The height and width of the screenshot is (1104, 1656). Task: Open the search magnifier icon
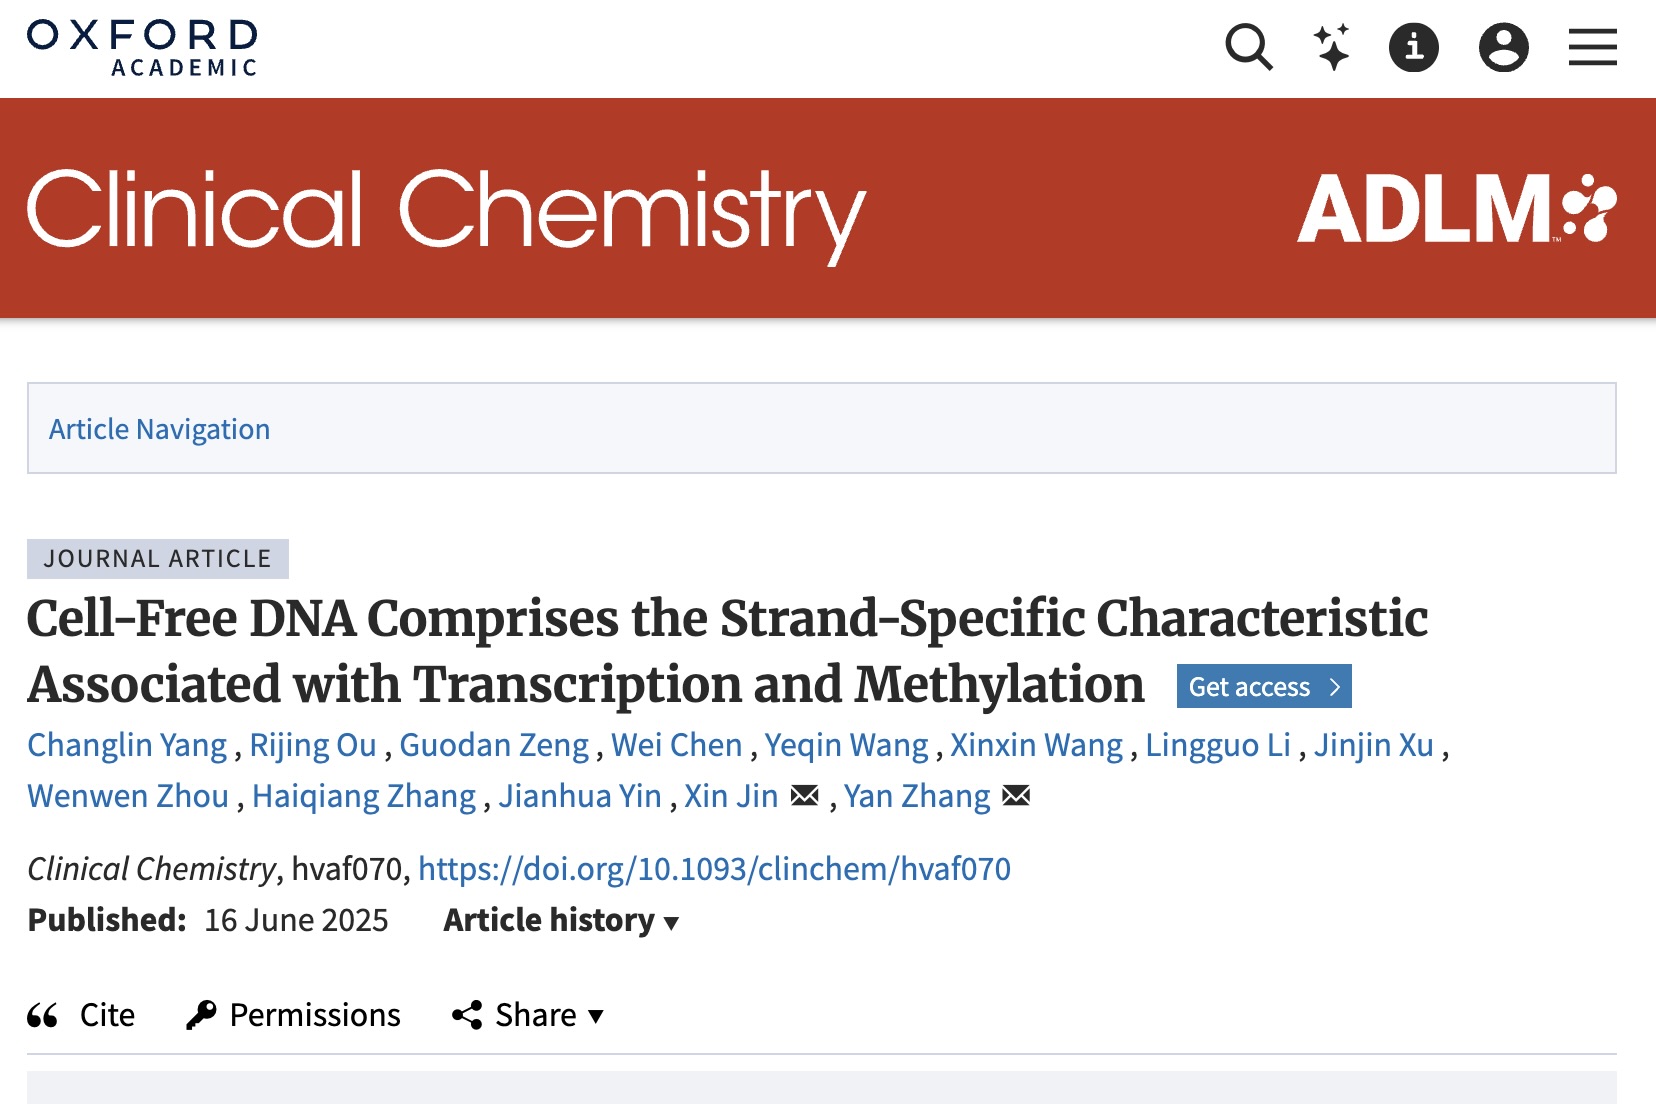1249,47
